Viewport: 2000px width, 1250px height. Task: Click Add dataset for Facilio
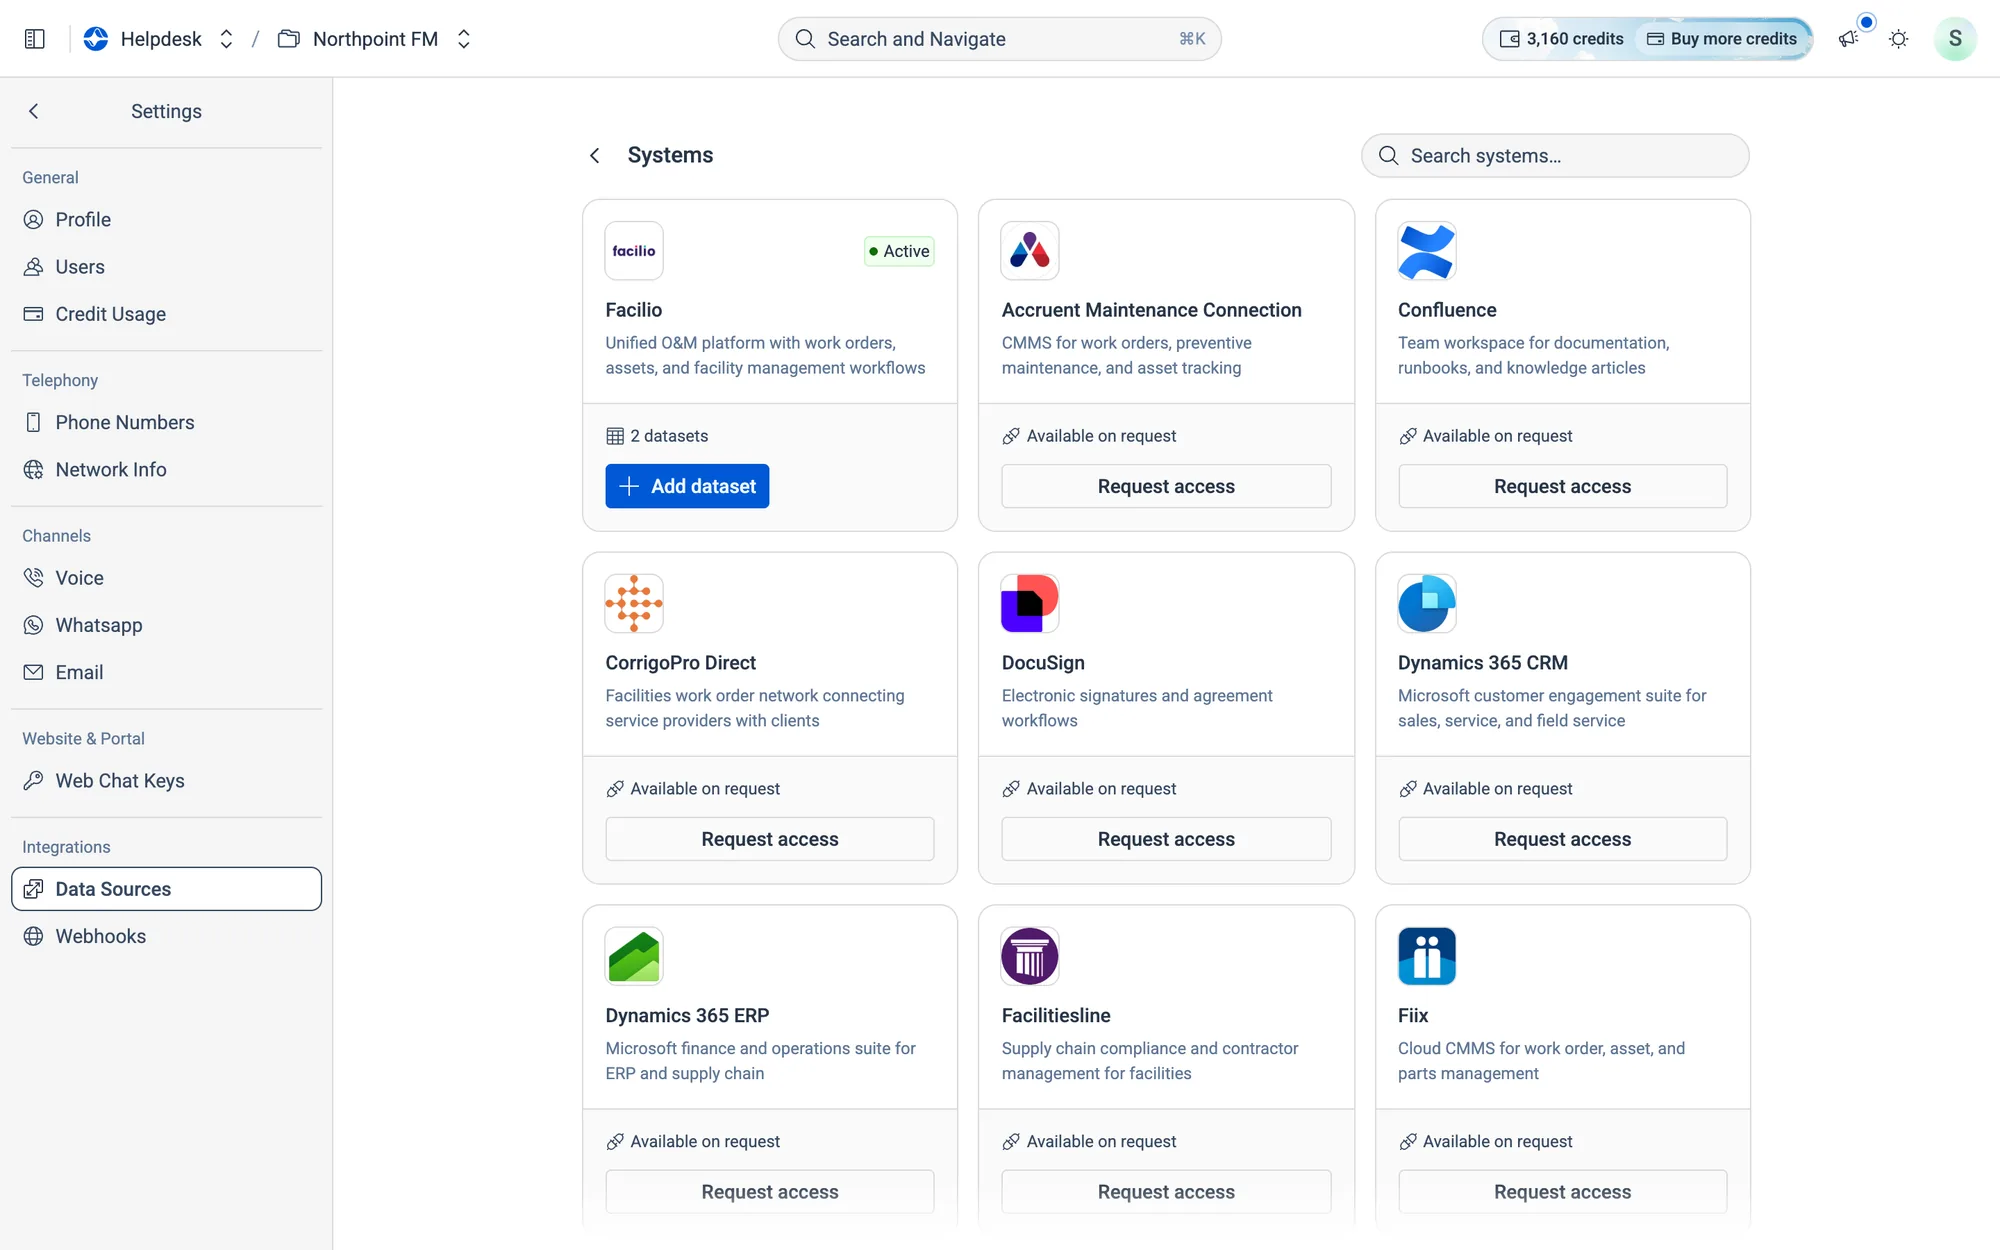point(687,486)
